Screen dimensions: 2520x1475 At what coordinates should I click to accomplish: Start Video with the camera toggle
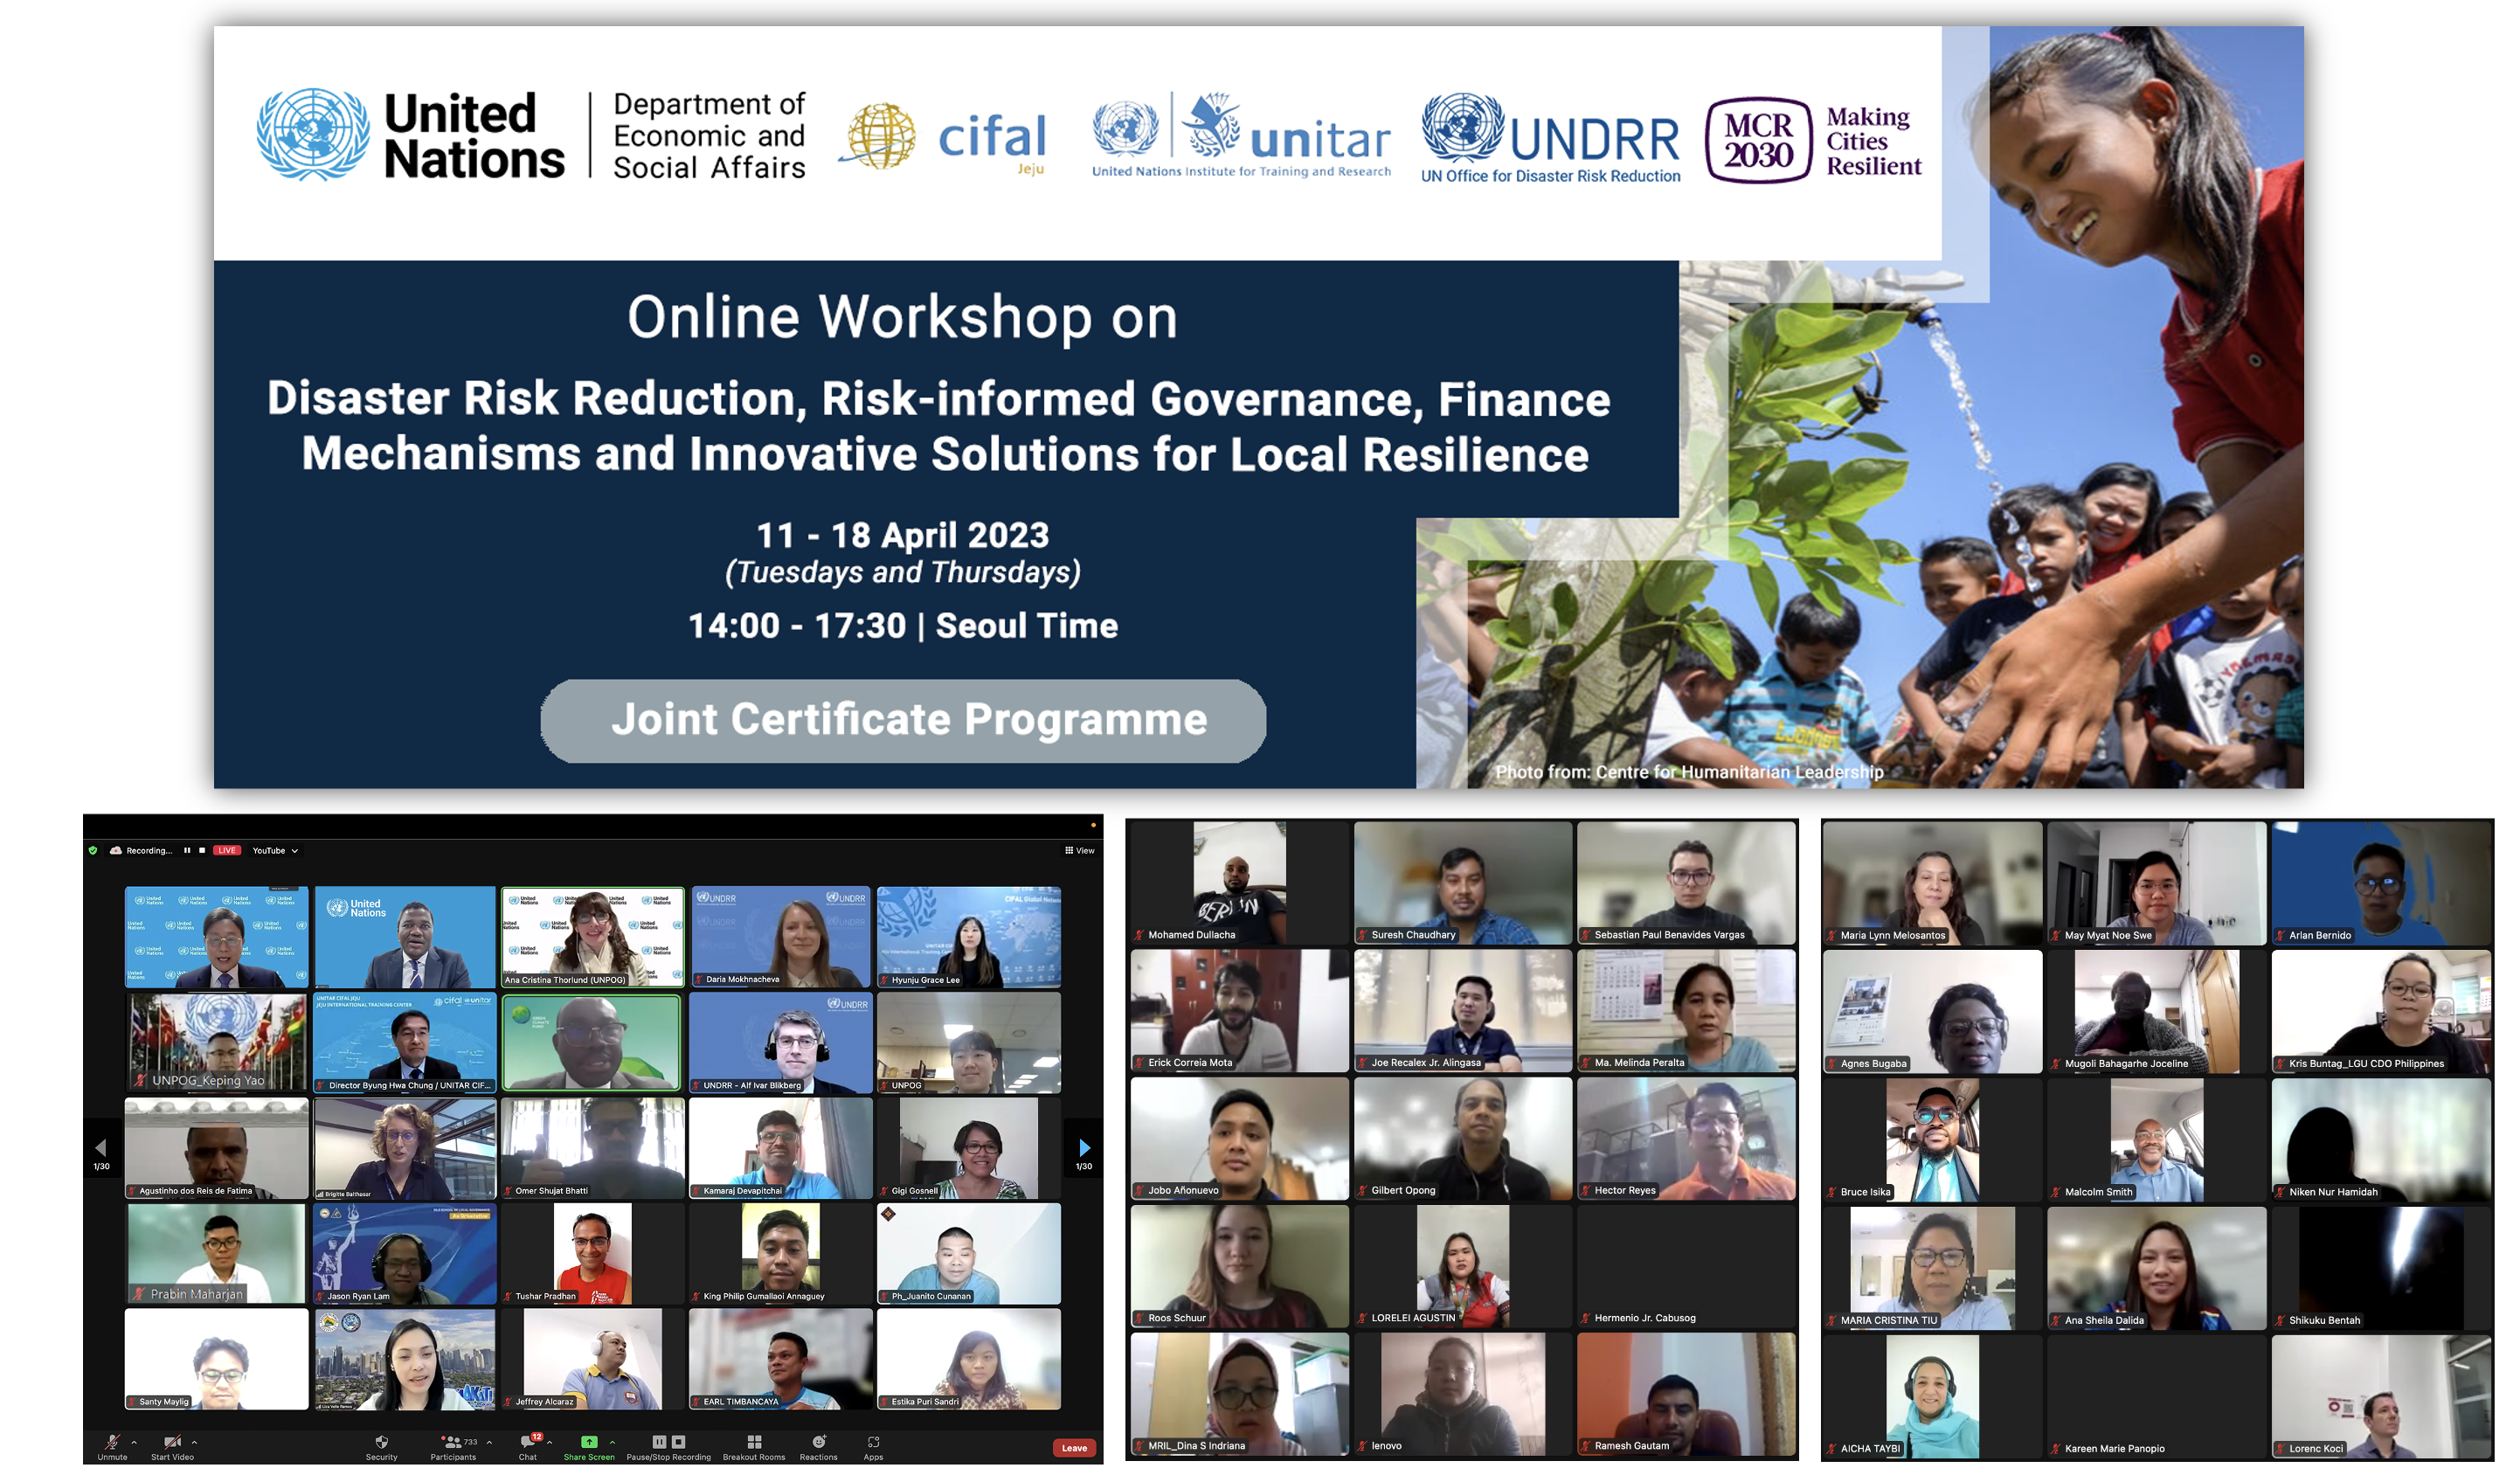tap(172, 1442)
